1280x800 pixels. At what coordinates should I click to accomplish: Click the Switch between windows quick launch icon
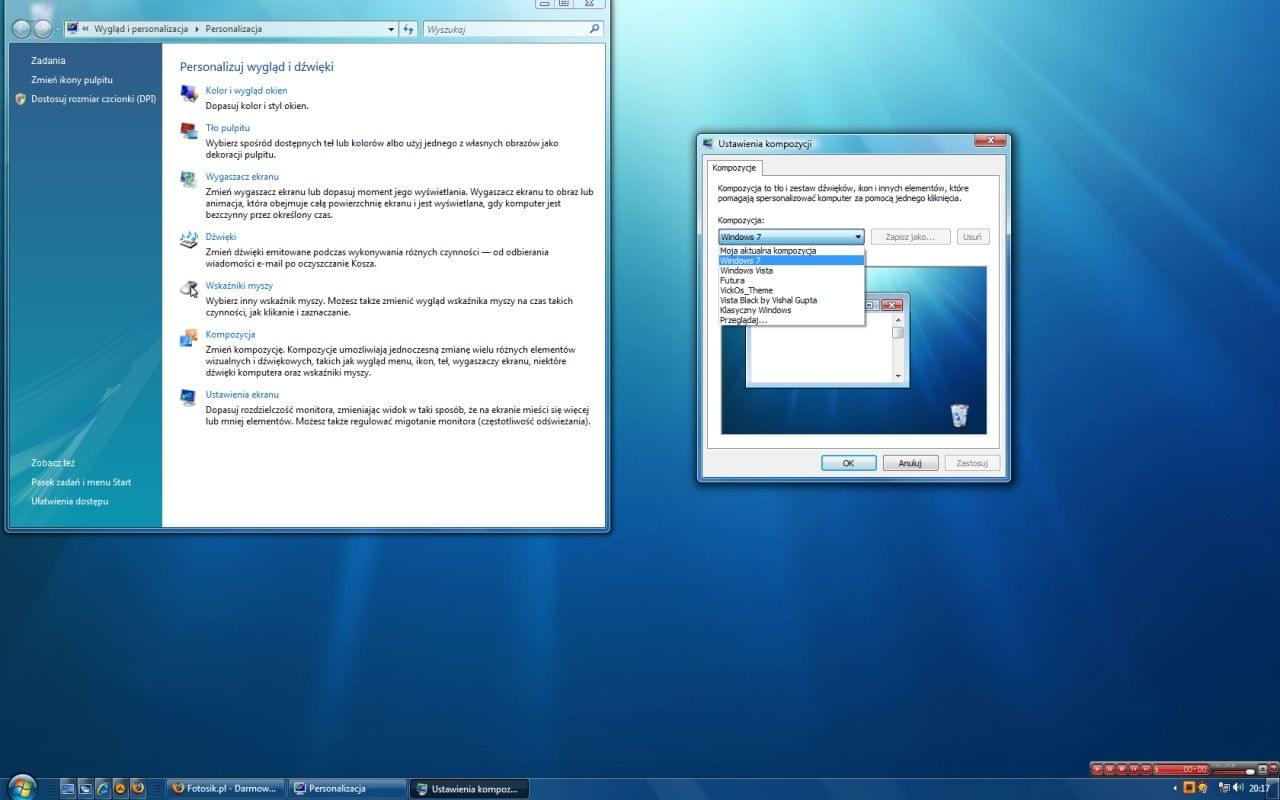click(x=85, y=788)
